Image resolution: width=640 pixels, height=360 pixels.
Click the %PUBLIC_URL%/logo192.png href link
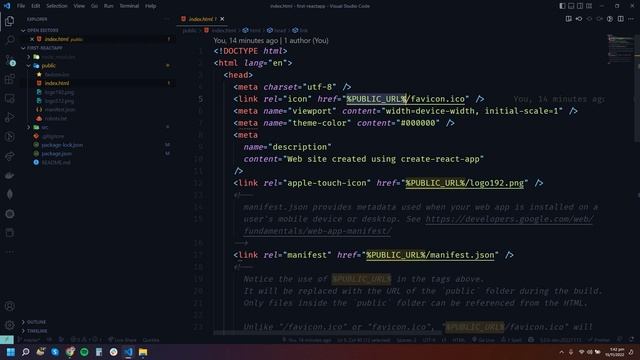tap(464, 183)
